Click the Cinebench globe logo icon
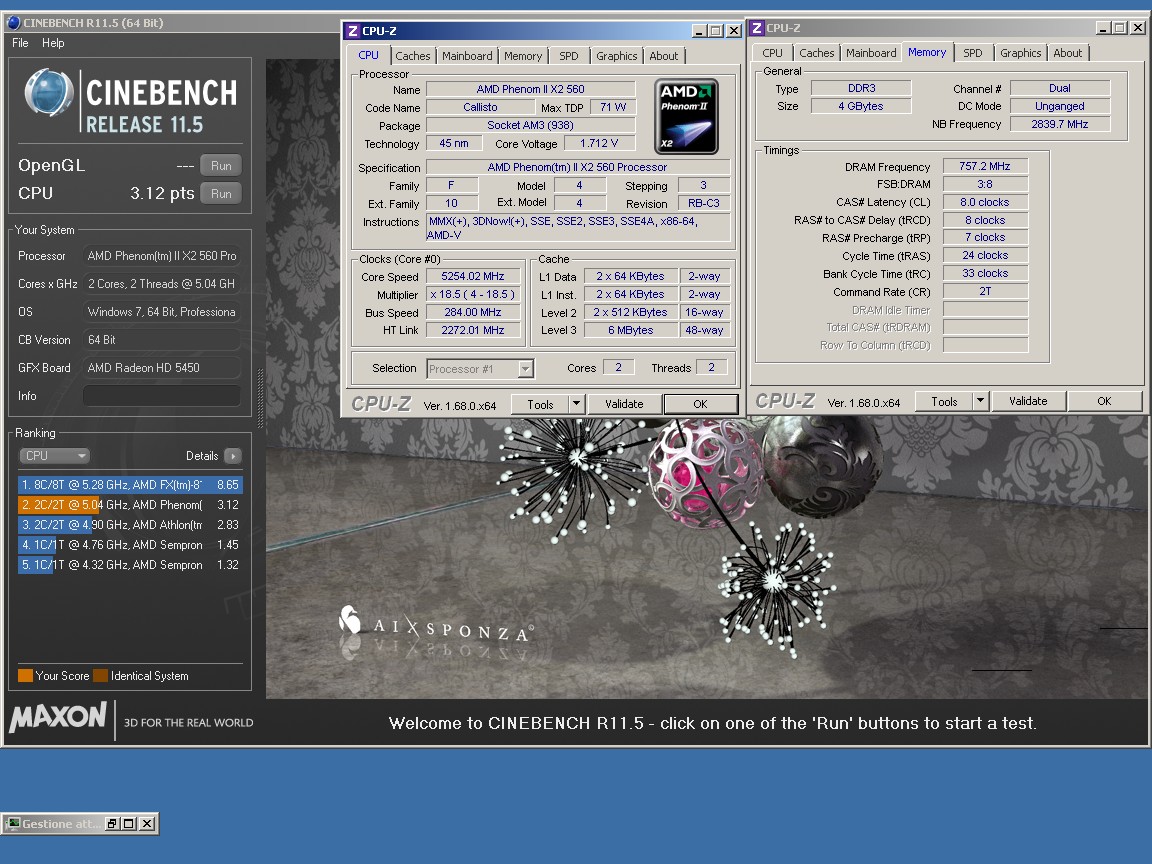 (48, 93)
